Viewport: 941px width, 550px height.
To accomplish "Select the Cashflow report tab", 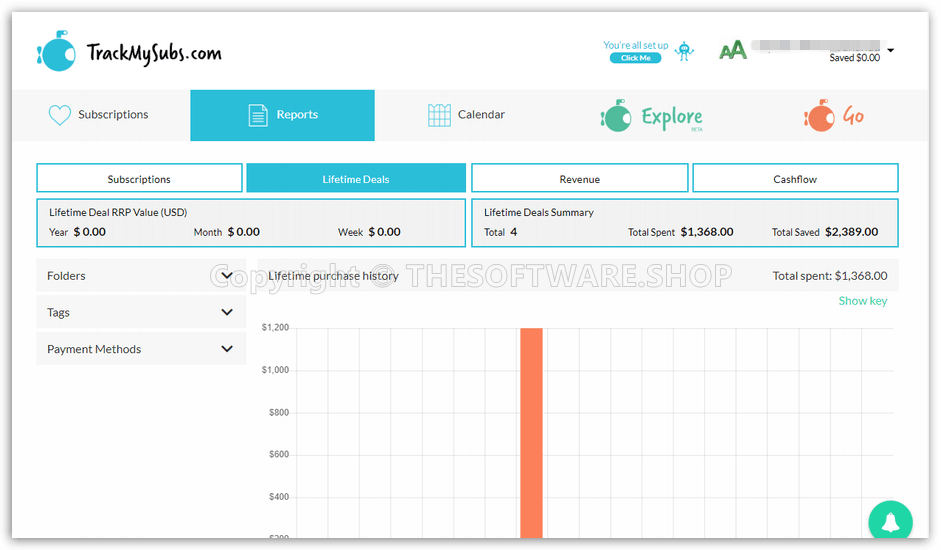I will click(x=795, y=179).
